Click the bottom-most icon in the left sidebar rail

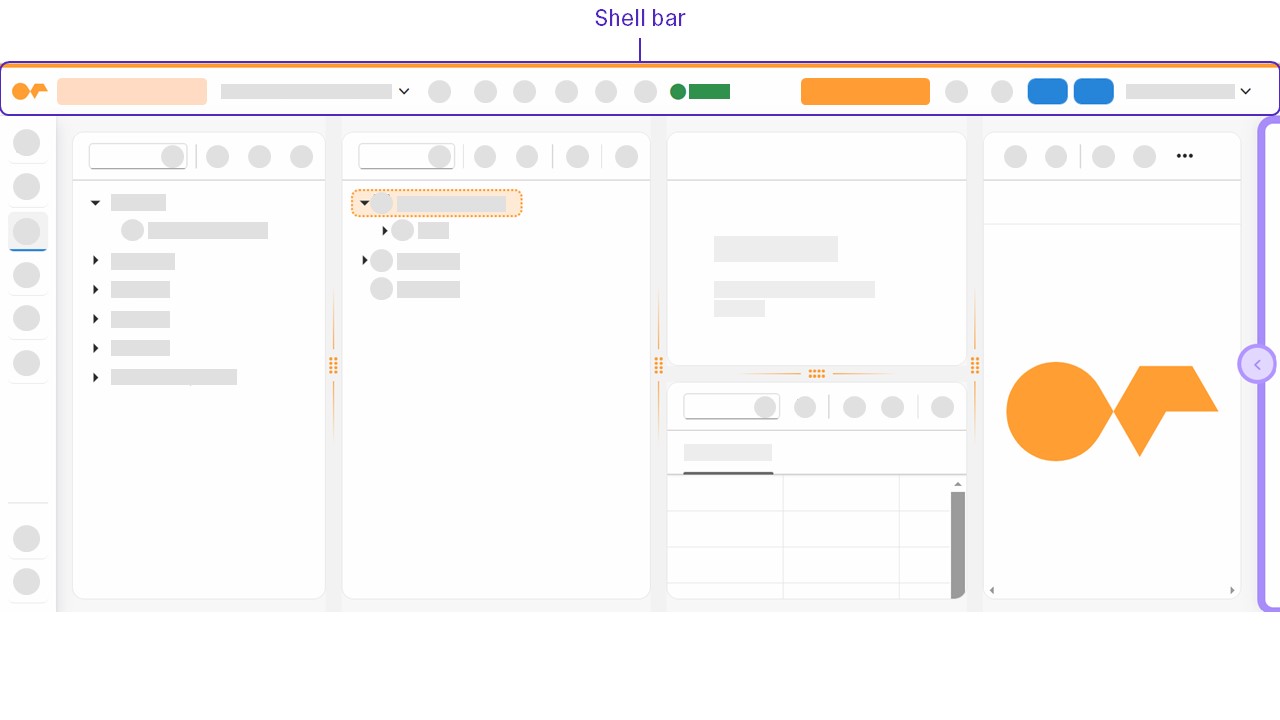pos(27,581)
